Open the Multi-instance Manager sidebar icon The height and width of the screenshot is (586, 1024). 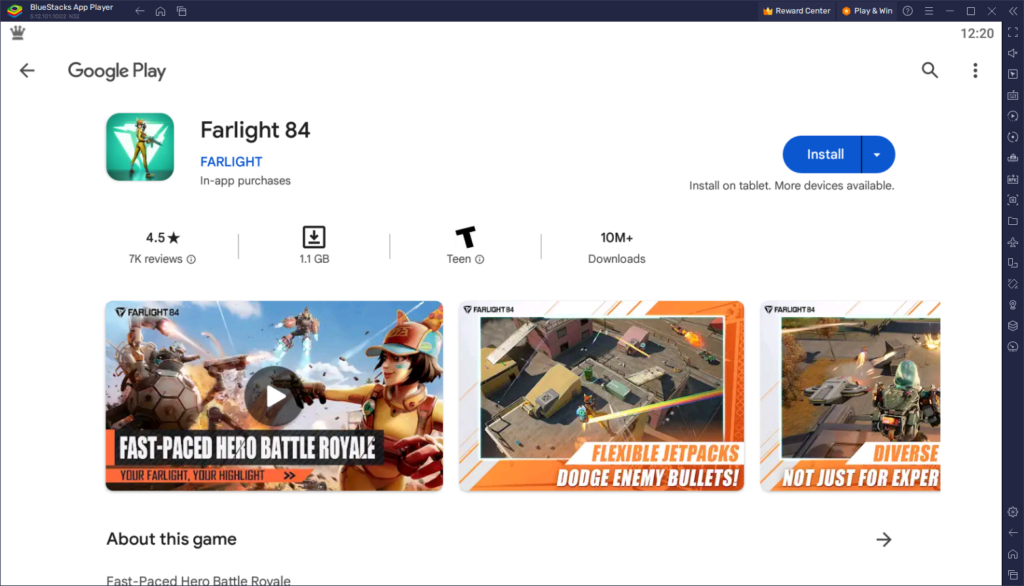[1013, 263]
